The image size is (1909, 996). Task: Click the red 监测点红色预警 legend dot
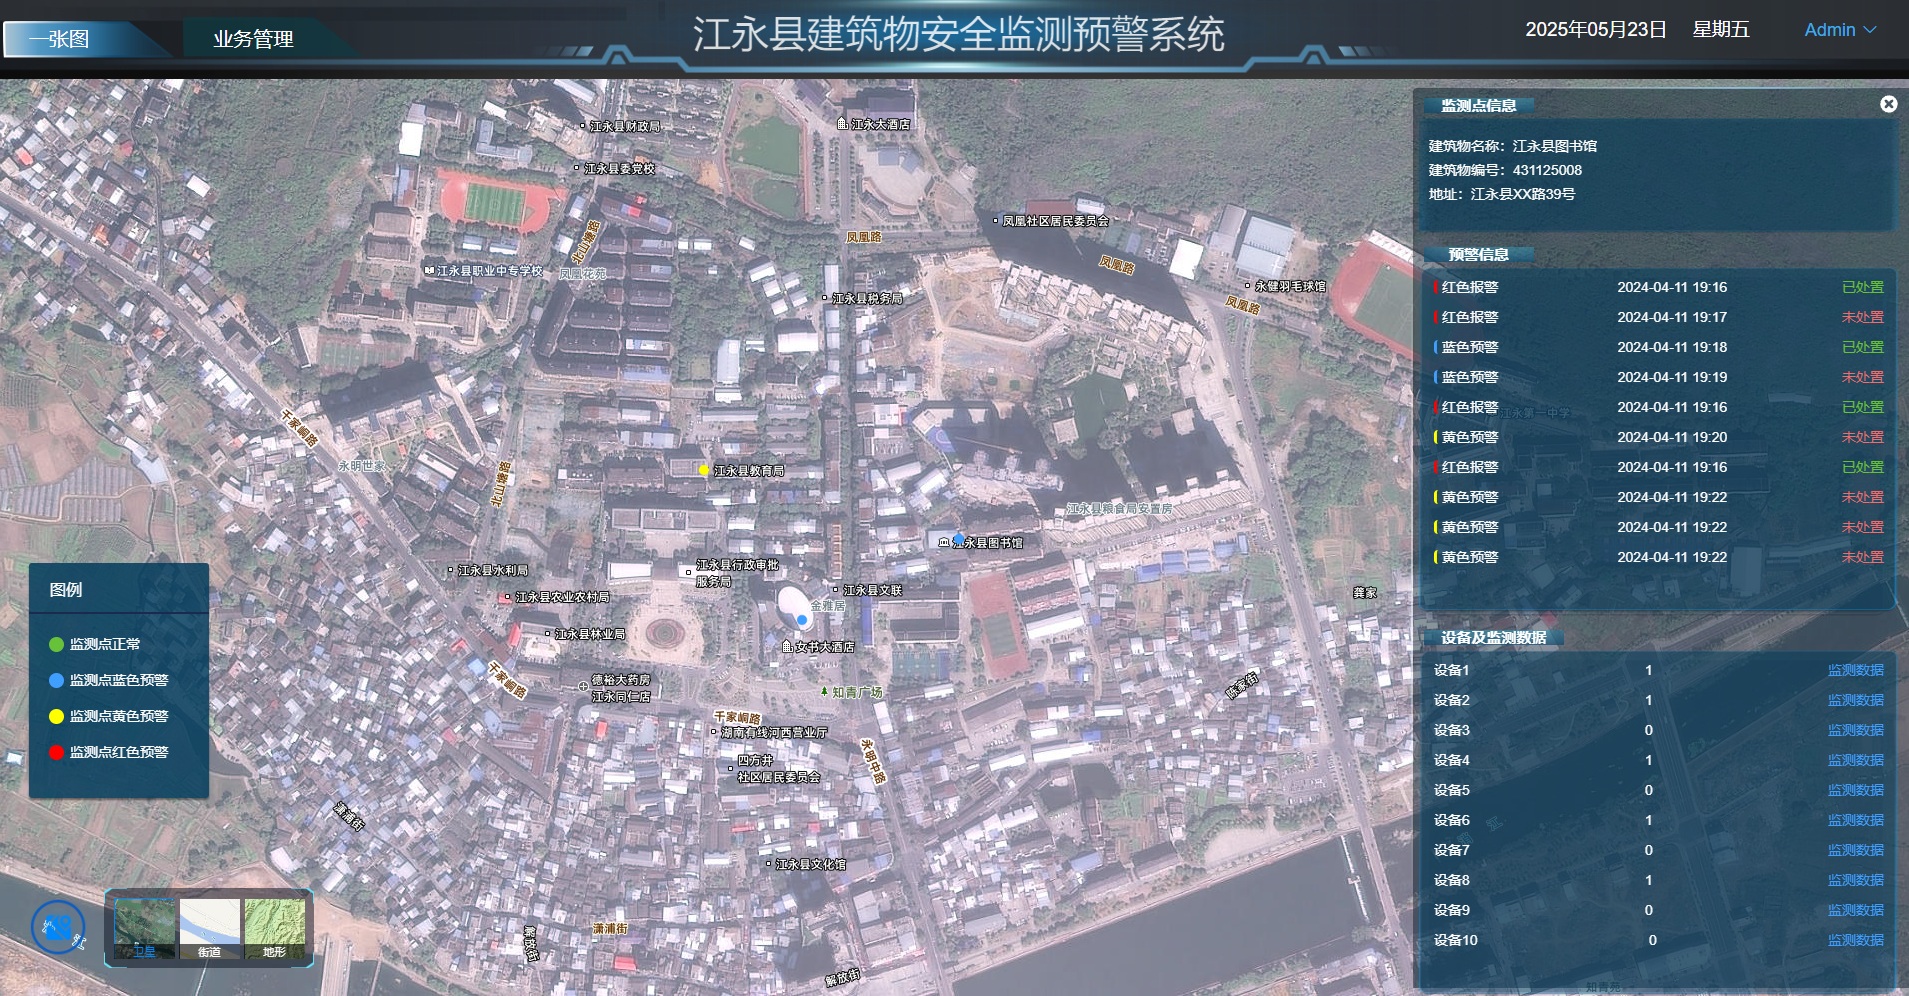coord(57,752)
